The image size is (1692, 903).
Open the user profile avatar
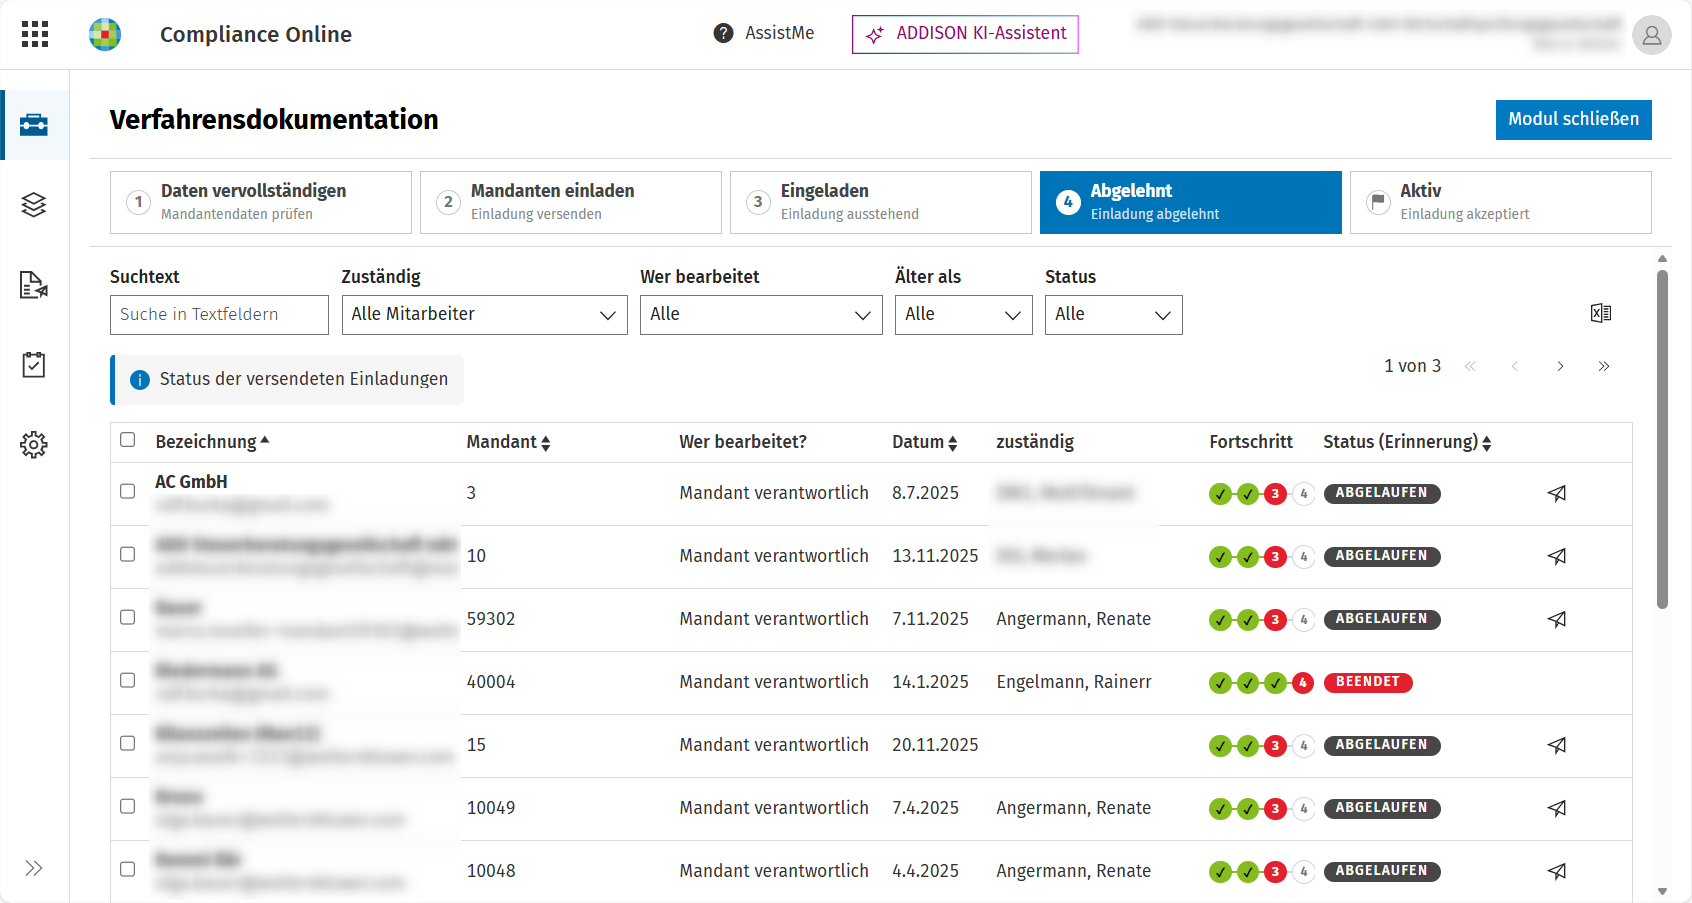(1651, 35)
